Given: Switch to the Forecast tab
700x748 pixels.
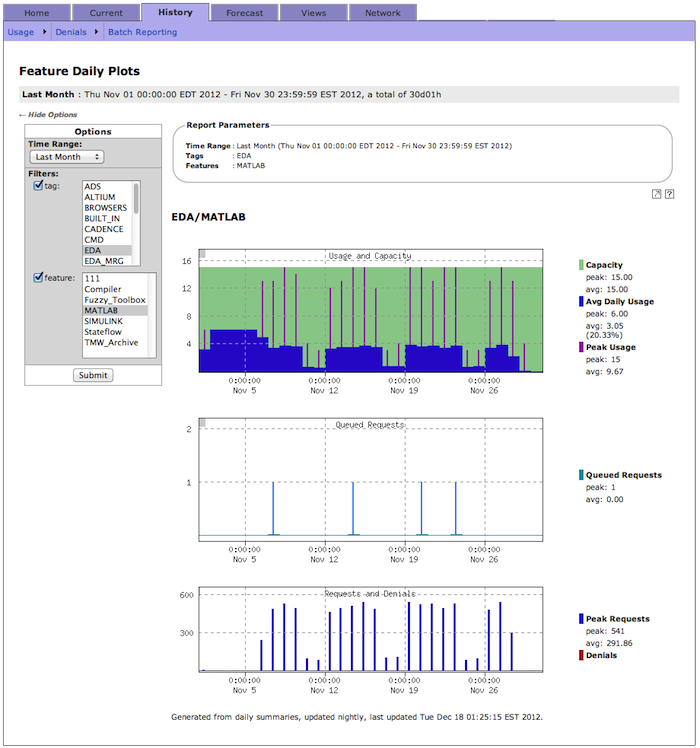Looking at the screenshot, I should [244, 13].
